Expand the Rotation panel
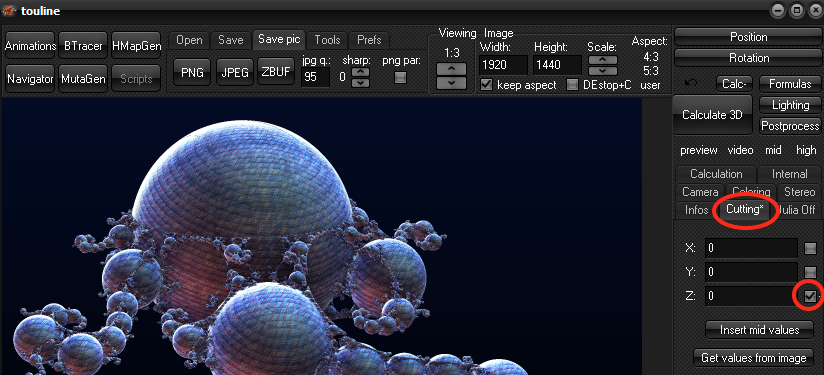The height and width of the screenshot is (375, 824). click(x=748, y=58)
